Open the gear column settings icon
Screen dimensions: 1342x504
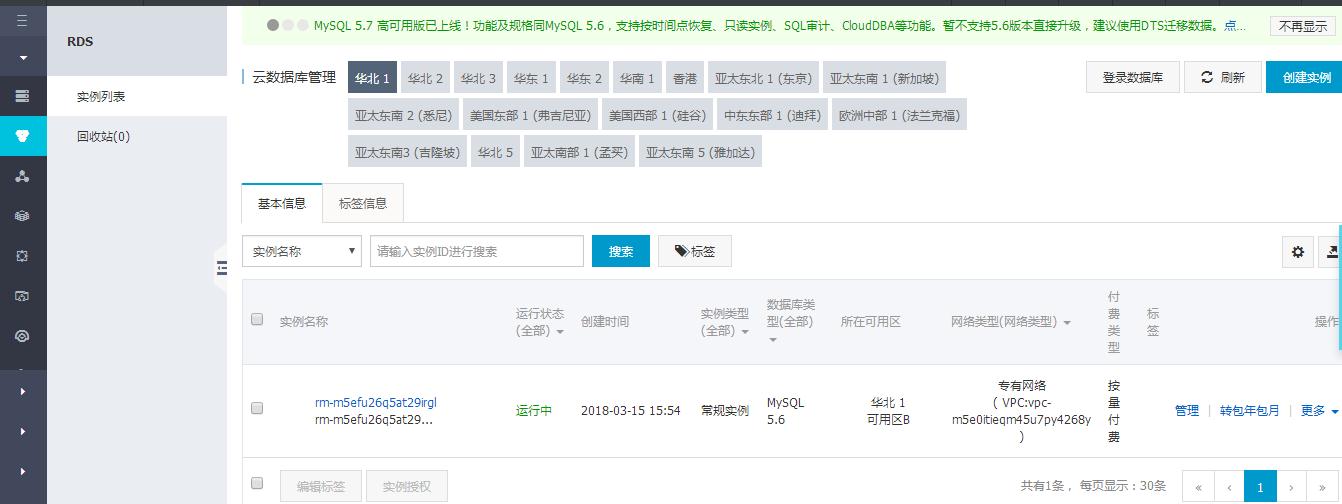tap(1298, 252)
